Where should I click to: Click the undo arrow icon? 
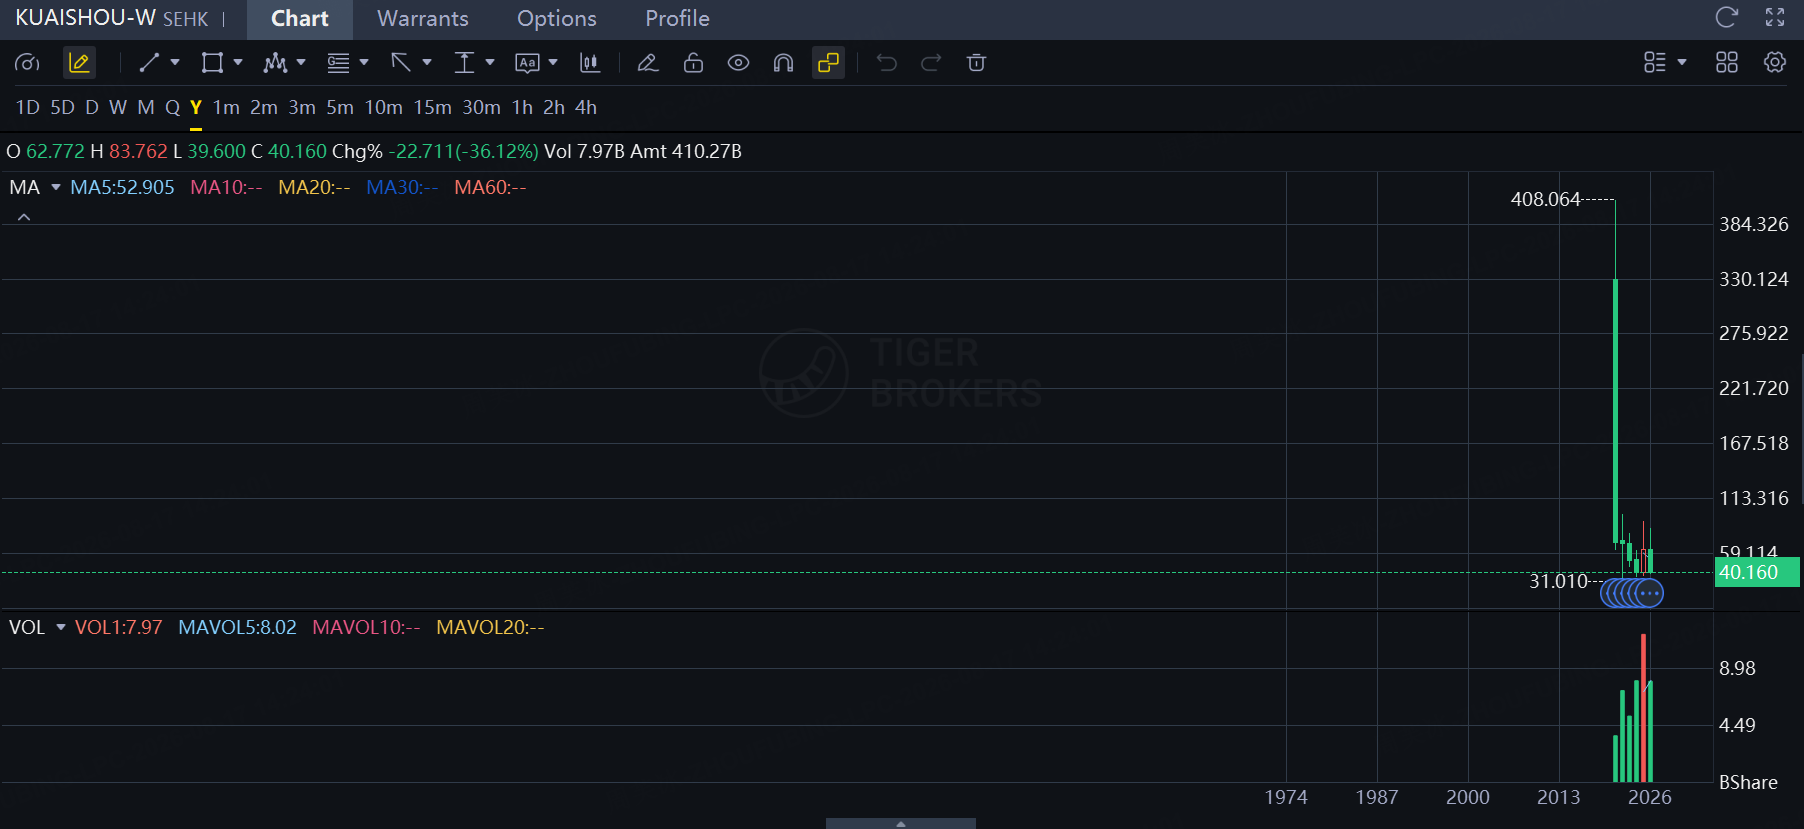click(886, 63)
